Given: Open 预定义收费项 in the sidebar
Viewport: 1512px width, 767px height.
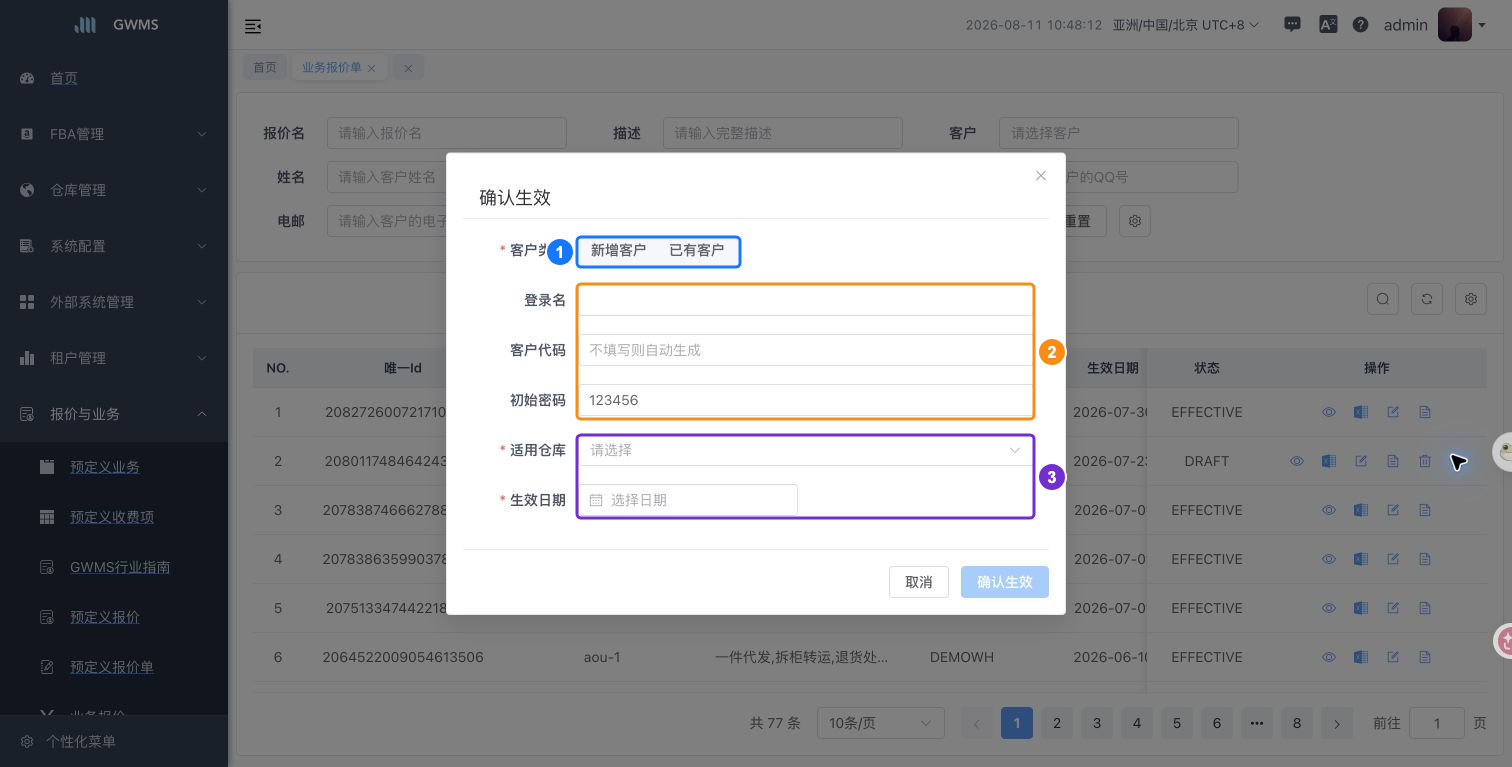Looking at the screenshot, I should 114,517.
